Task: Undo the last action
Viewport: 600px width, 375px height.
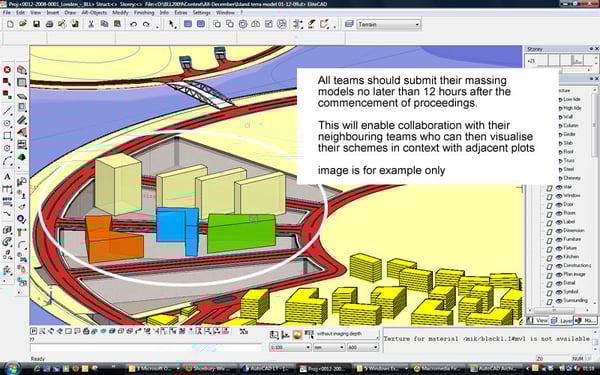Action: pyautogui.click(x=133, y=24)
